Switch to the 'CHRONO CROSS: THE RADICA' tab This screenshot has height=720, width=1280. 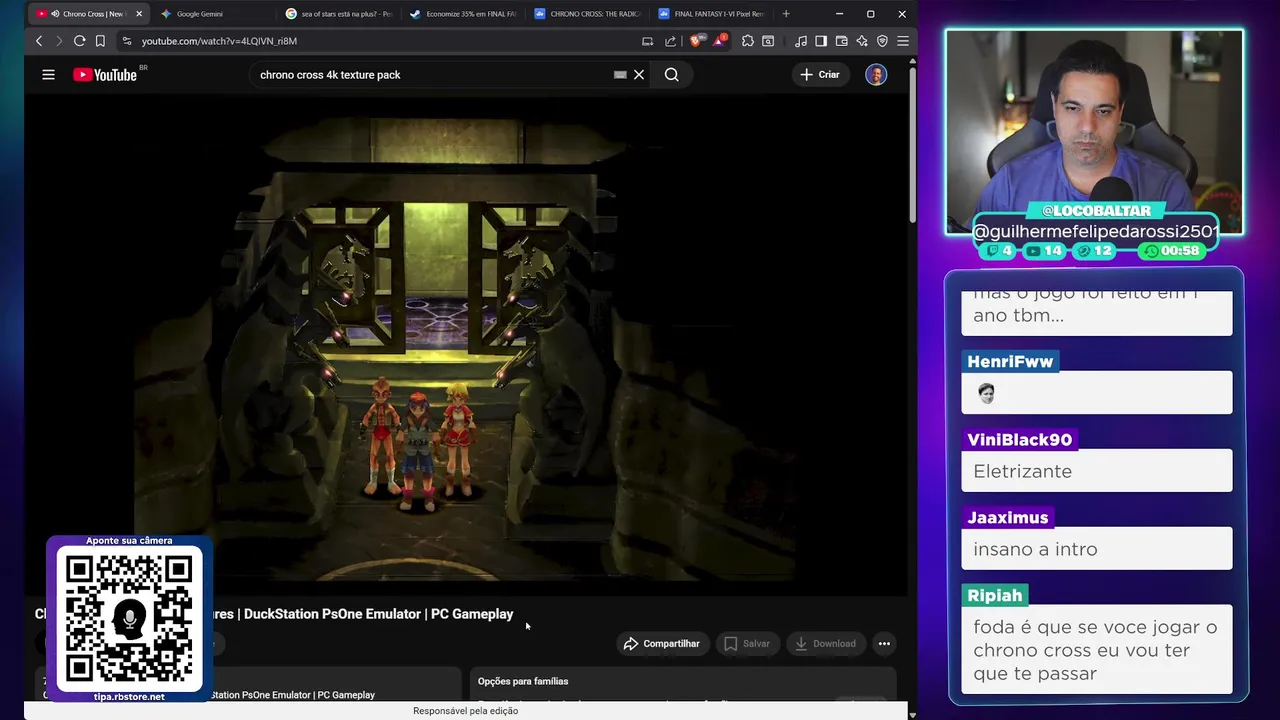587,14
